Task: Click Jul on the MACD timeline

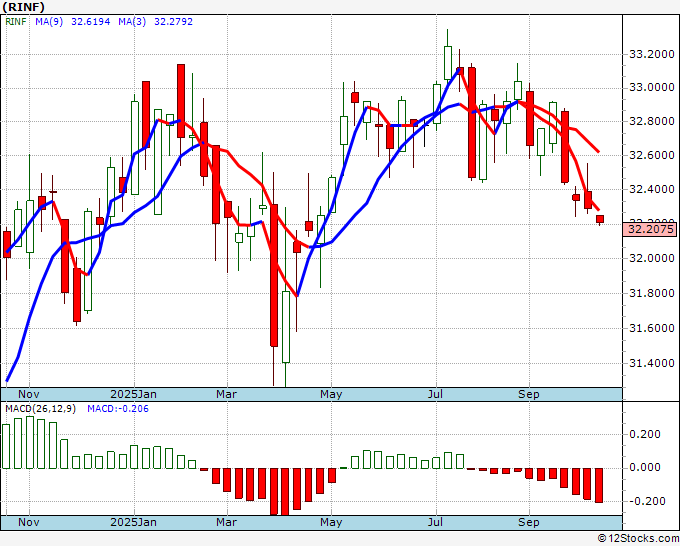Action: (435, 522)
